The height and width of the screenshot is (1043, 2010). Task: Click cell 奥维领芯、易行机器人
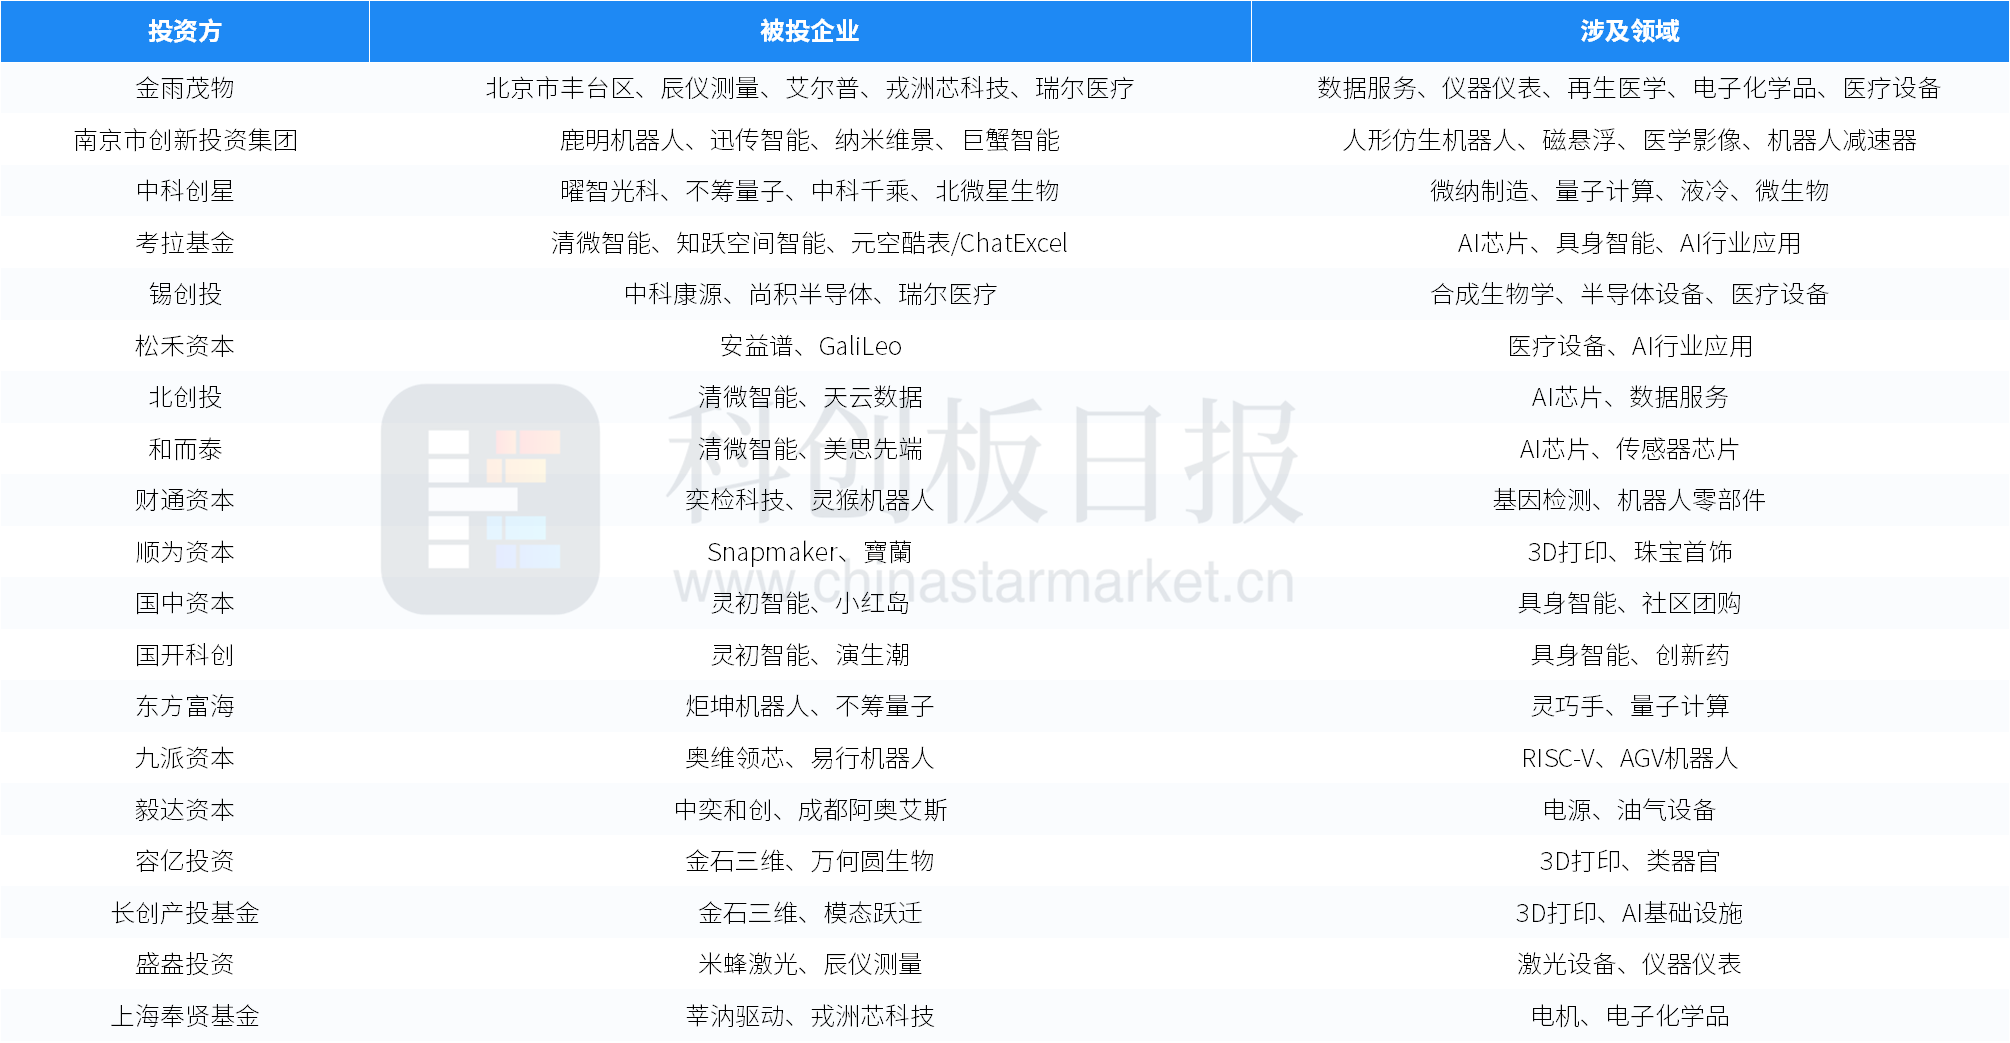coord(810,758)
